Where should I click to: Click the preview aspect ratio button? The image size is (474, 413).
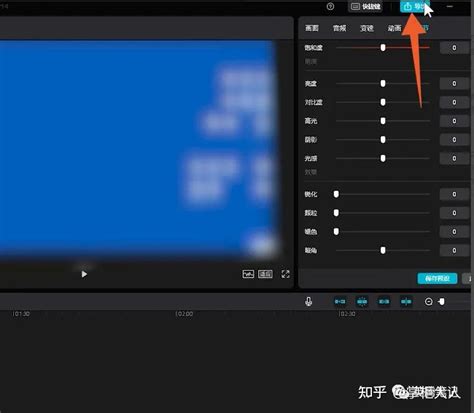click(265, 274)
